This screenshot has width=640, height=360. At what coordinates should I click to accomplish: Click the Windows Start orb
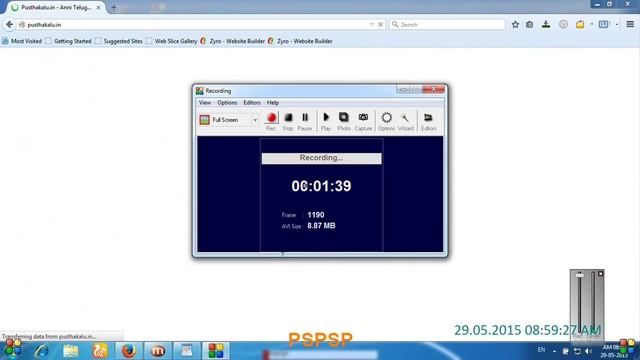(13, 349)
